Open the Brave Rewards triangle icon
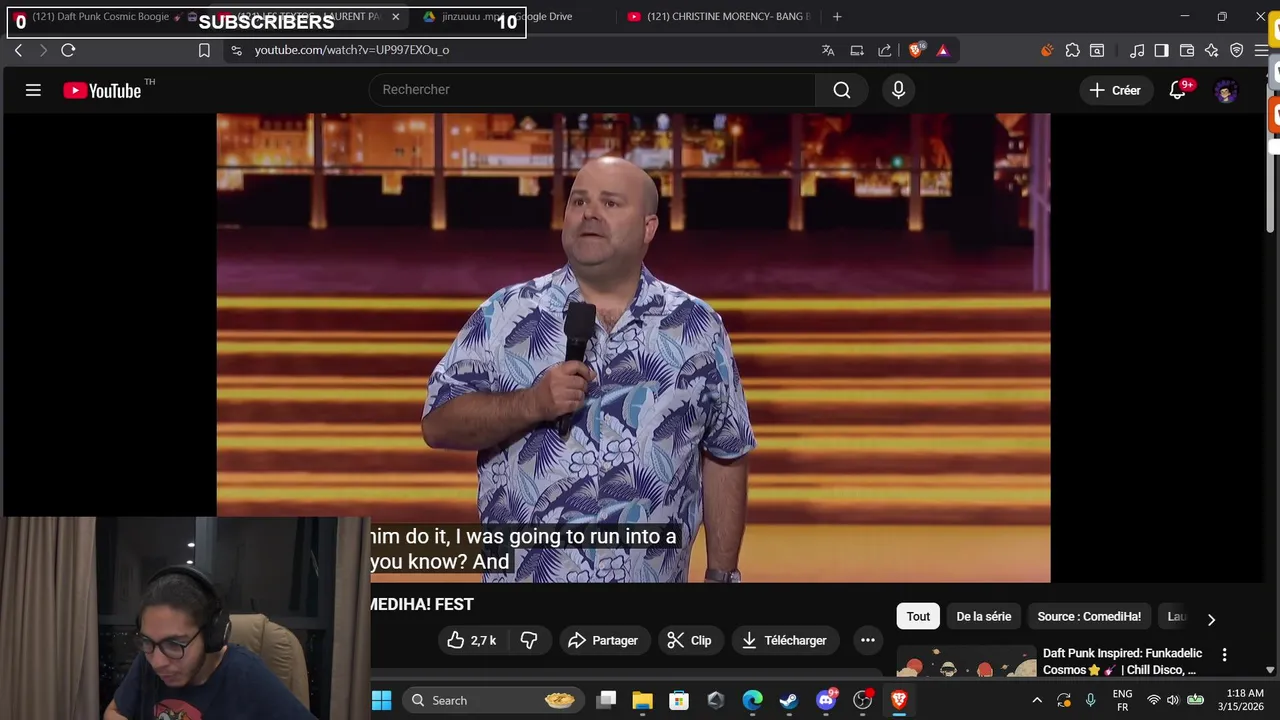Screen dimensions: 1280x720 click(x=943, y=50)
